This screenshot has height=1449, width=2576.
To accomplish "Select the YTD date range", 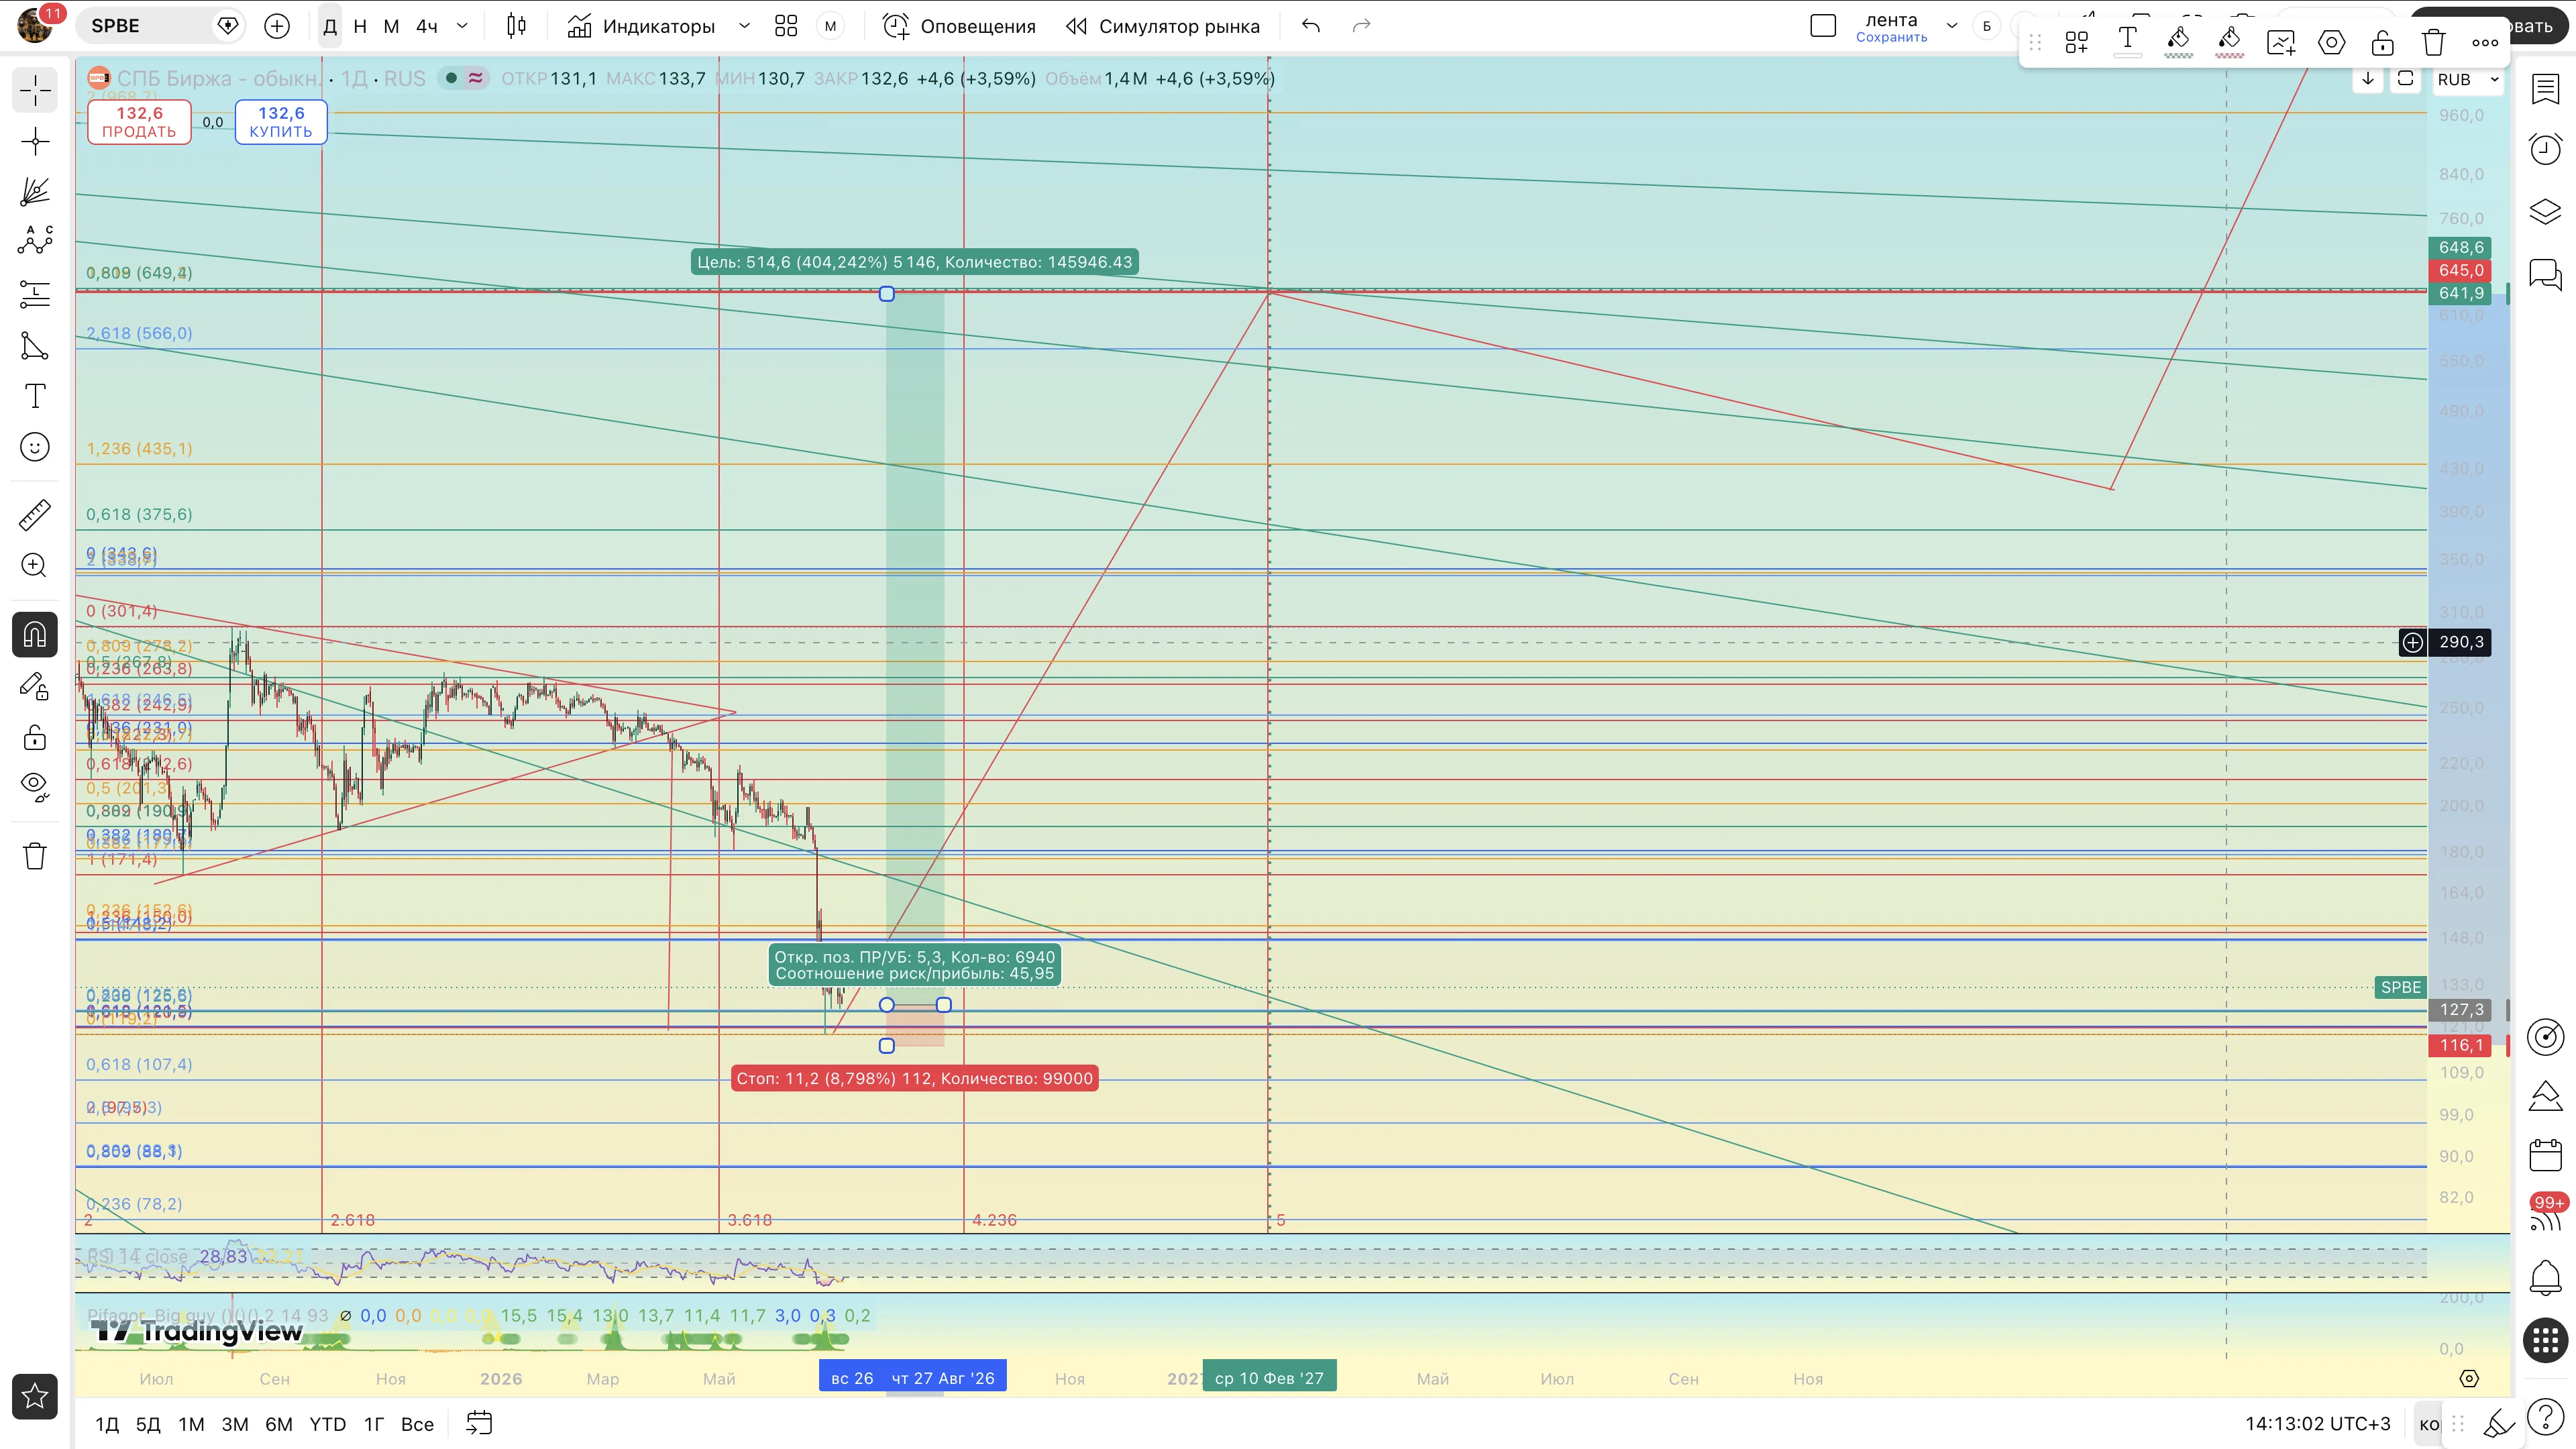I will click(327, 1424).
